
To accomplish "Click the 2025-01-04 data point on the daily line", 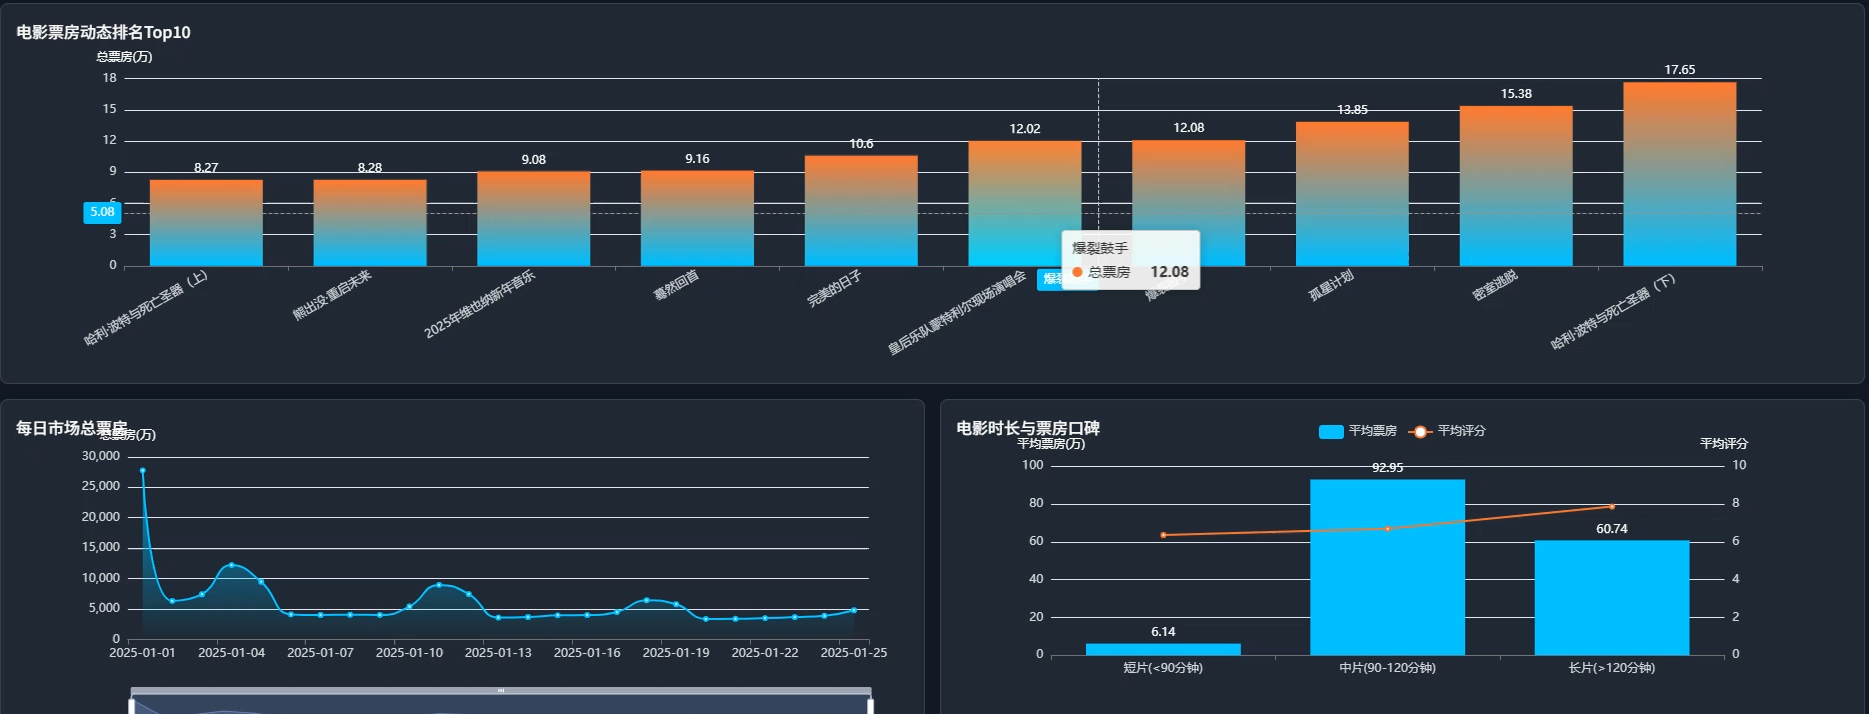I will coord(232,565).
